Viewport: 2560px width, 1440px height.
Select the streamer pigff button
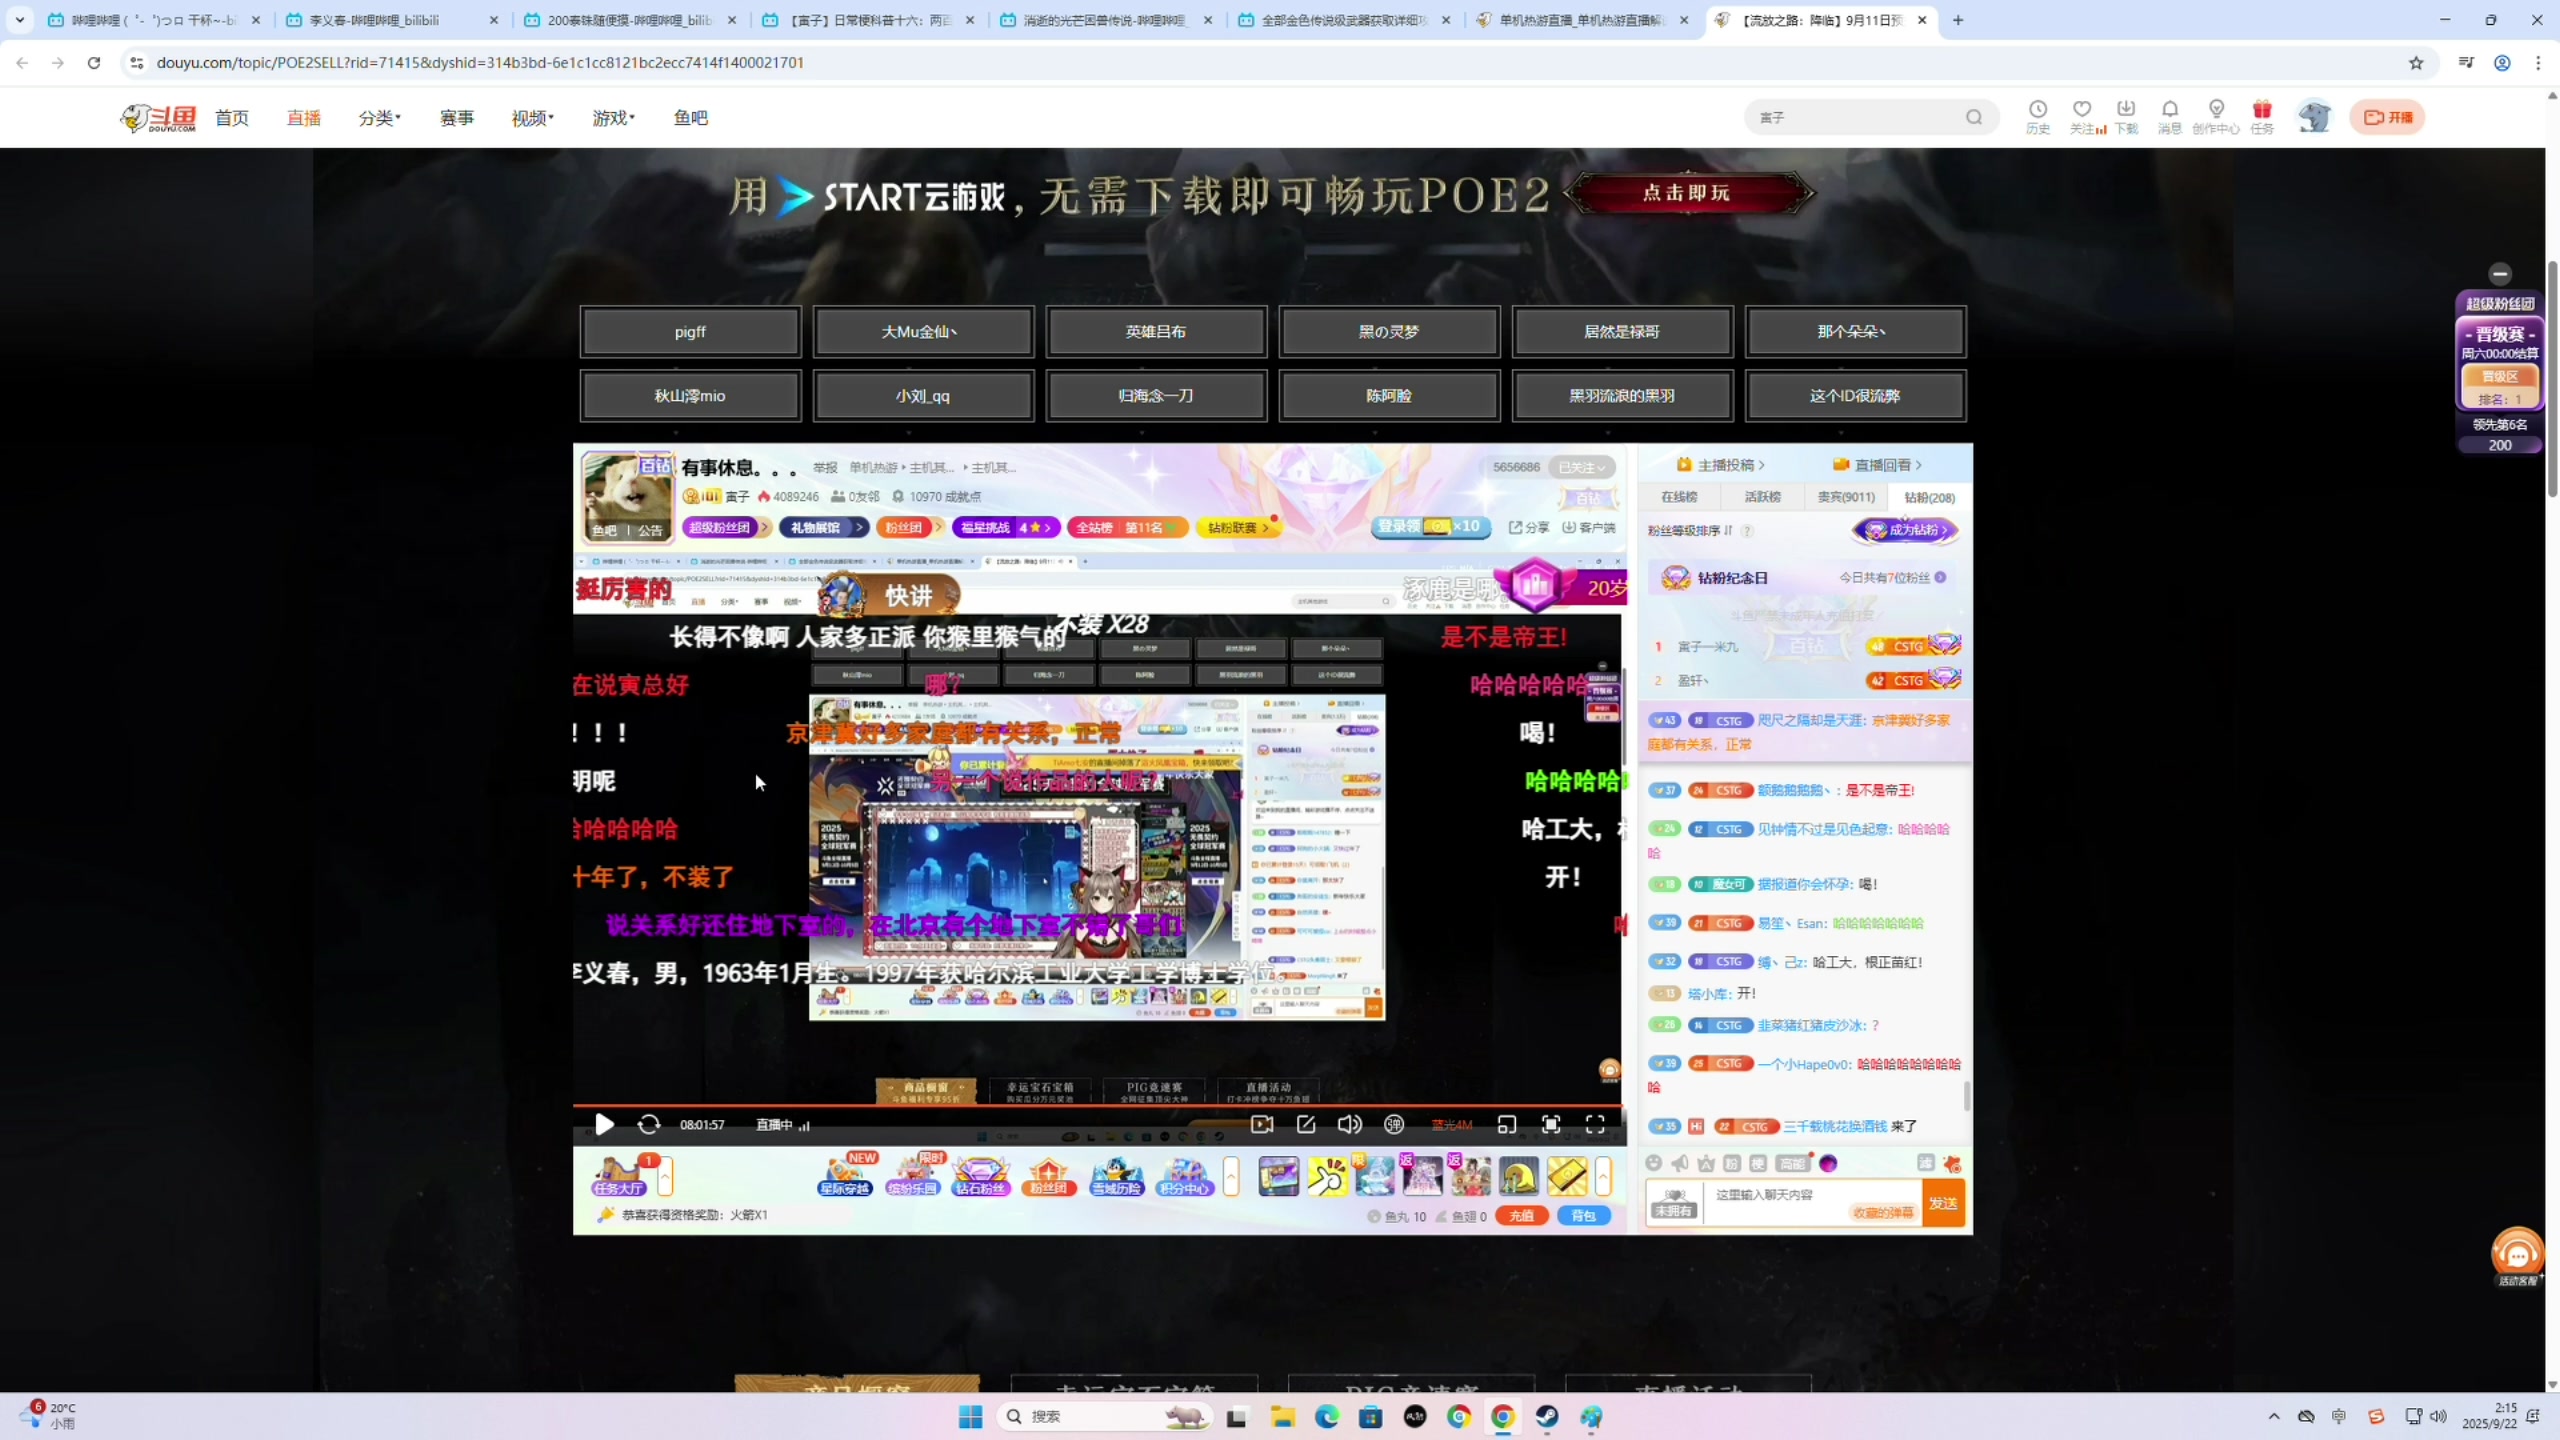690,332
